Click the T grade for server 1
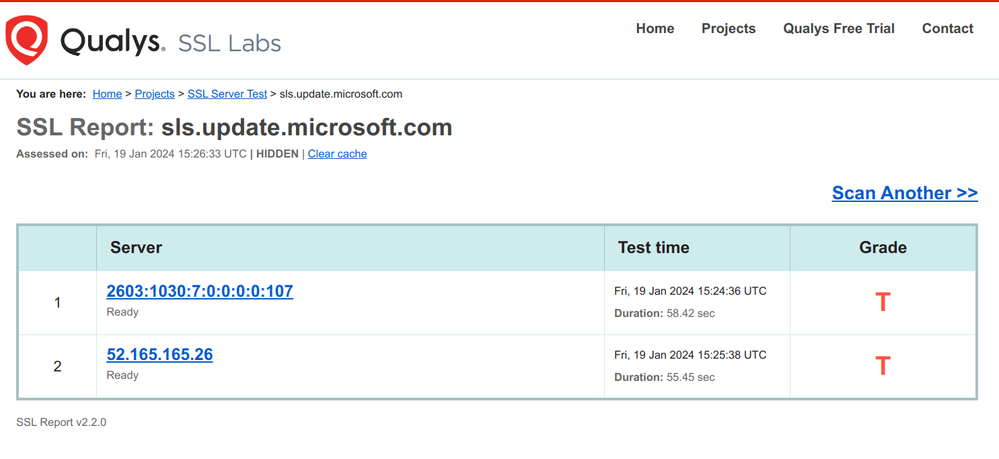Viewport: 999px width, 459px height. pos(882,302)
